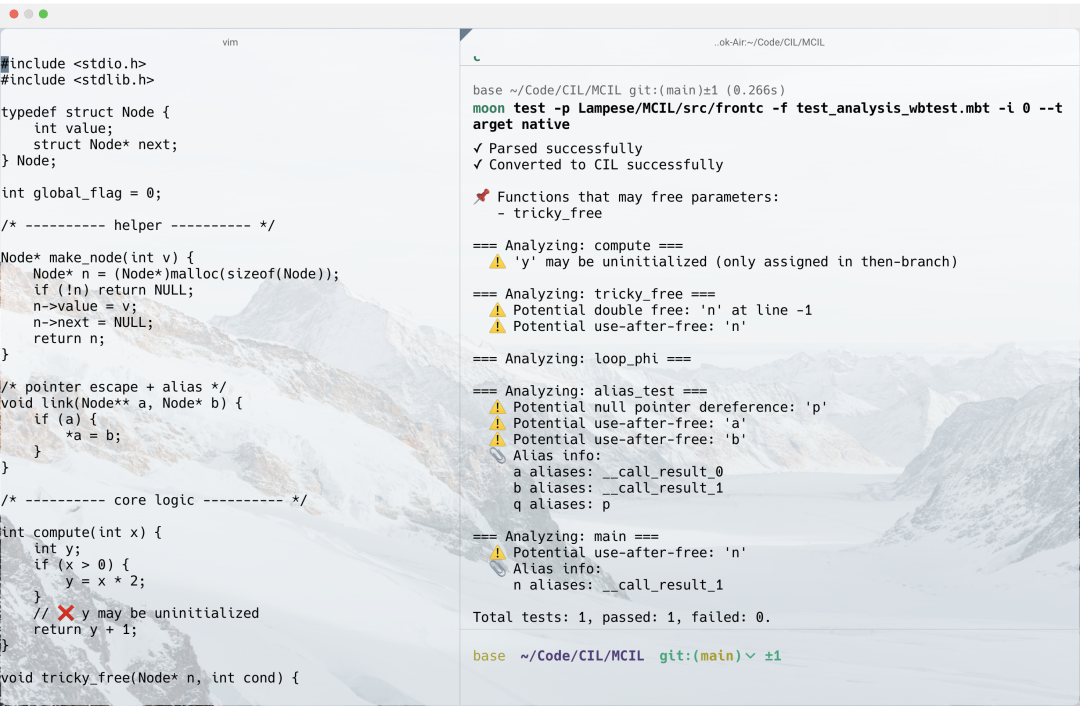
Task: Click the '*a = b;' line
Action: click(x=93, y=435)
